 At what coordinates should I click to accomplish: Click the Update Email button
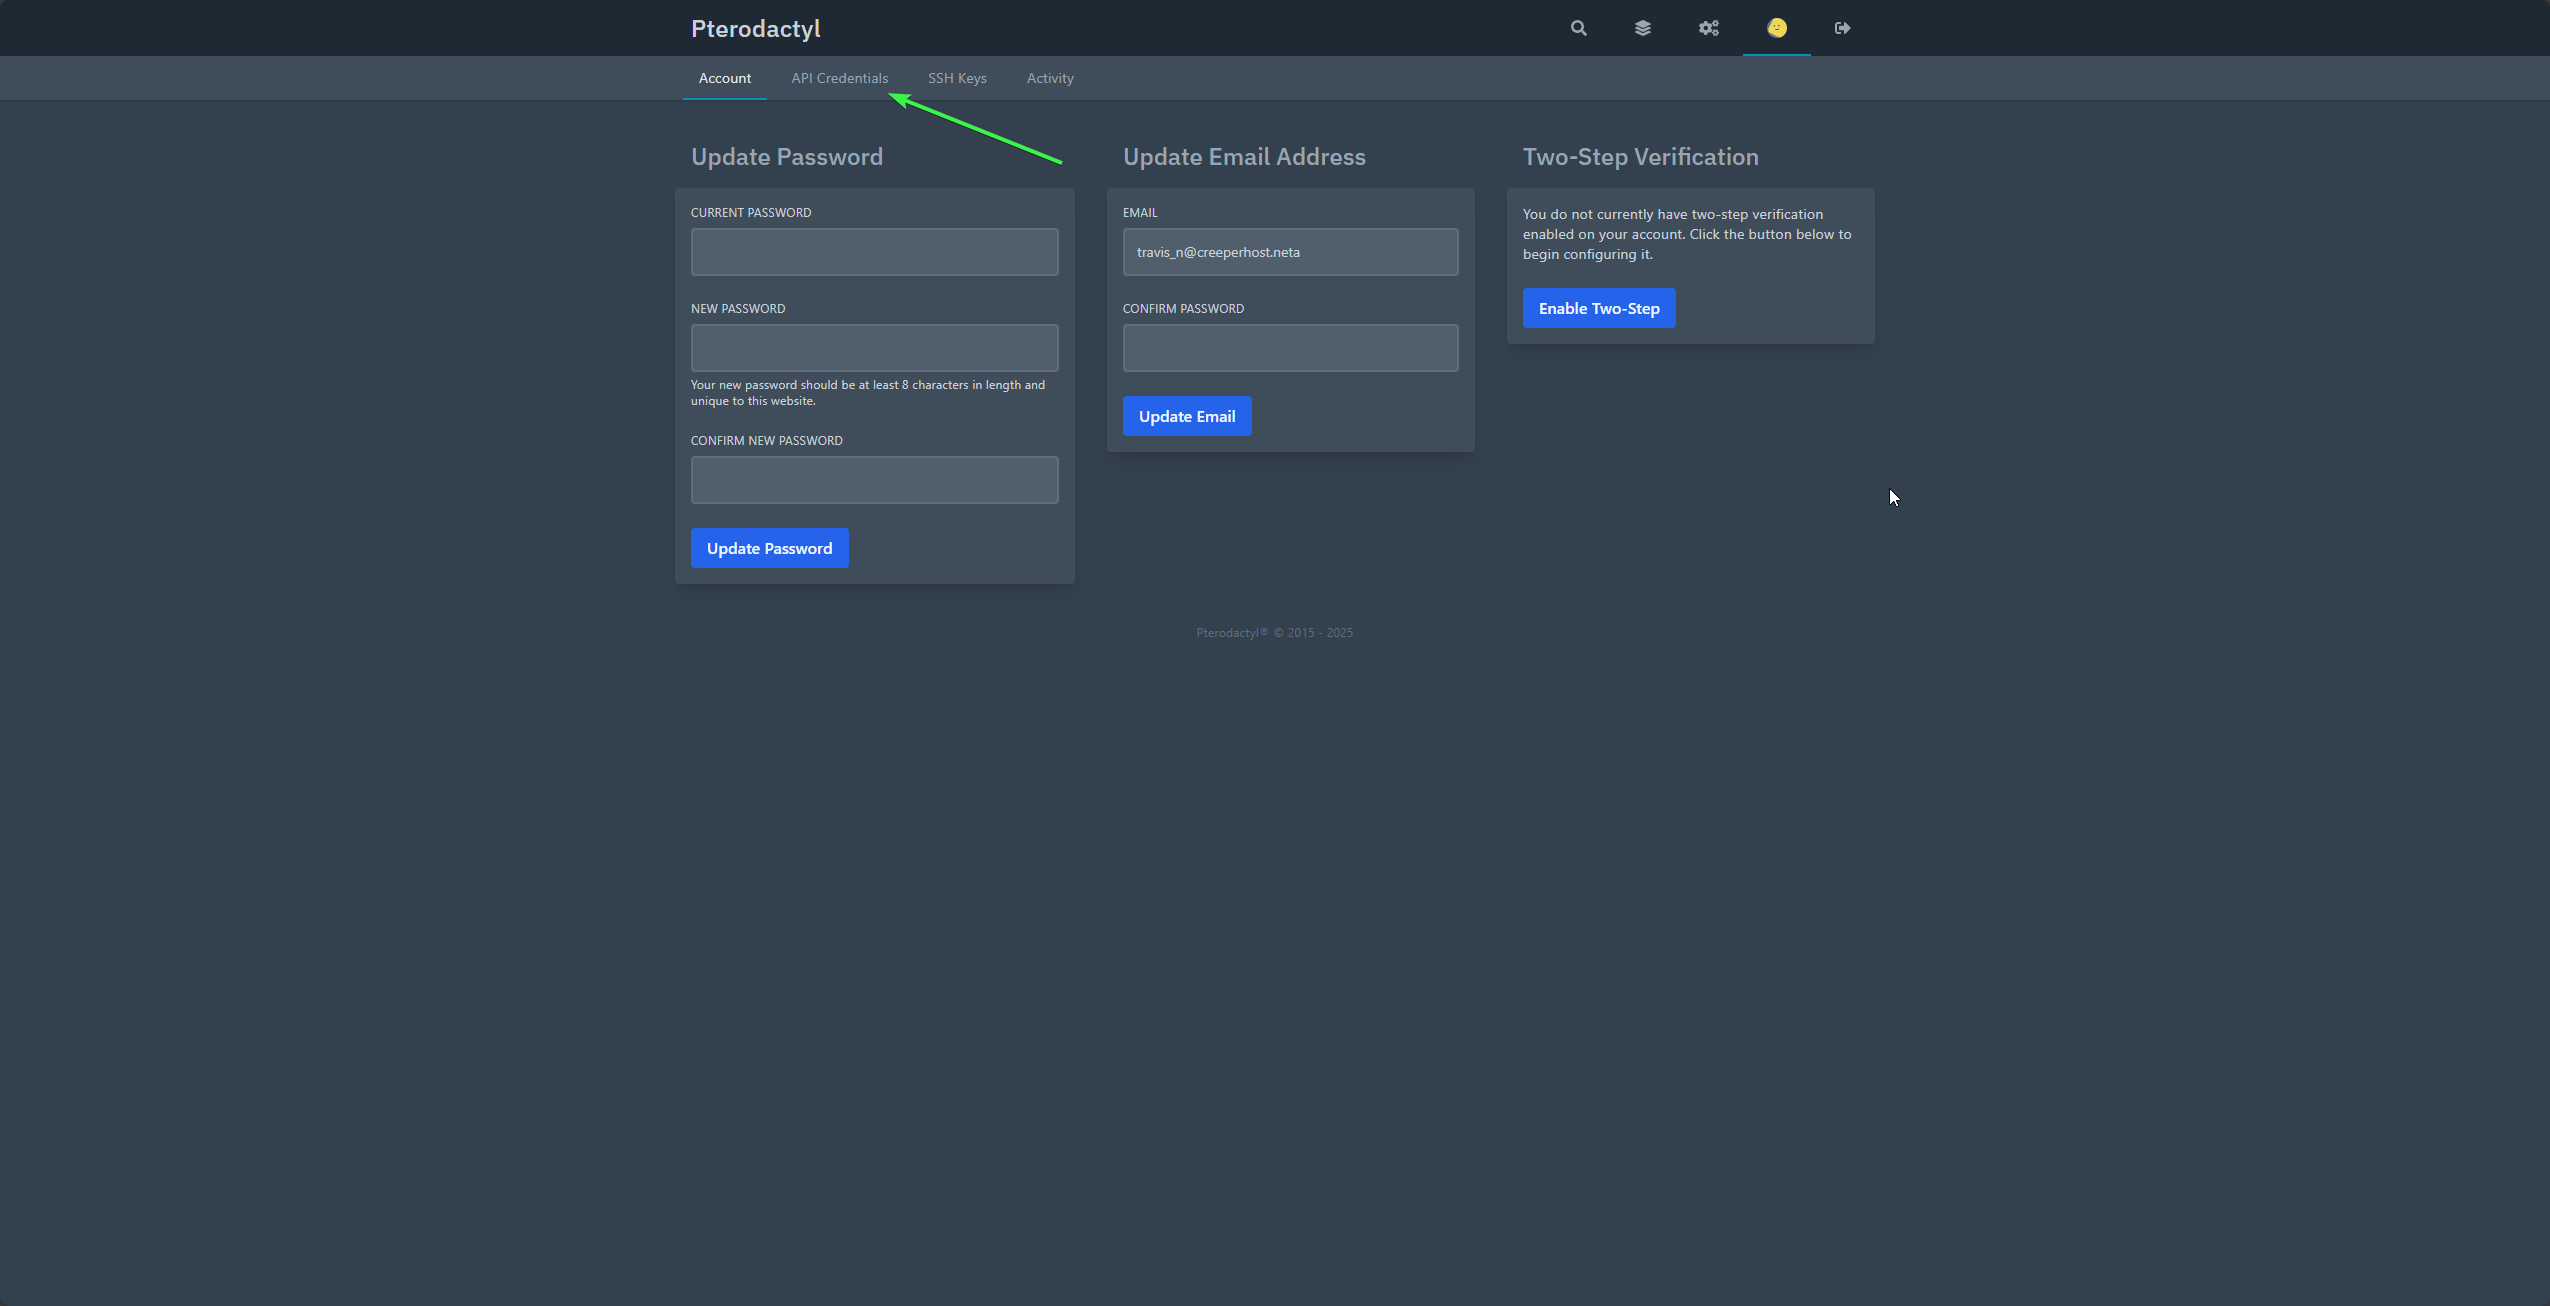pos(1187,416)
